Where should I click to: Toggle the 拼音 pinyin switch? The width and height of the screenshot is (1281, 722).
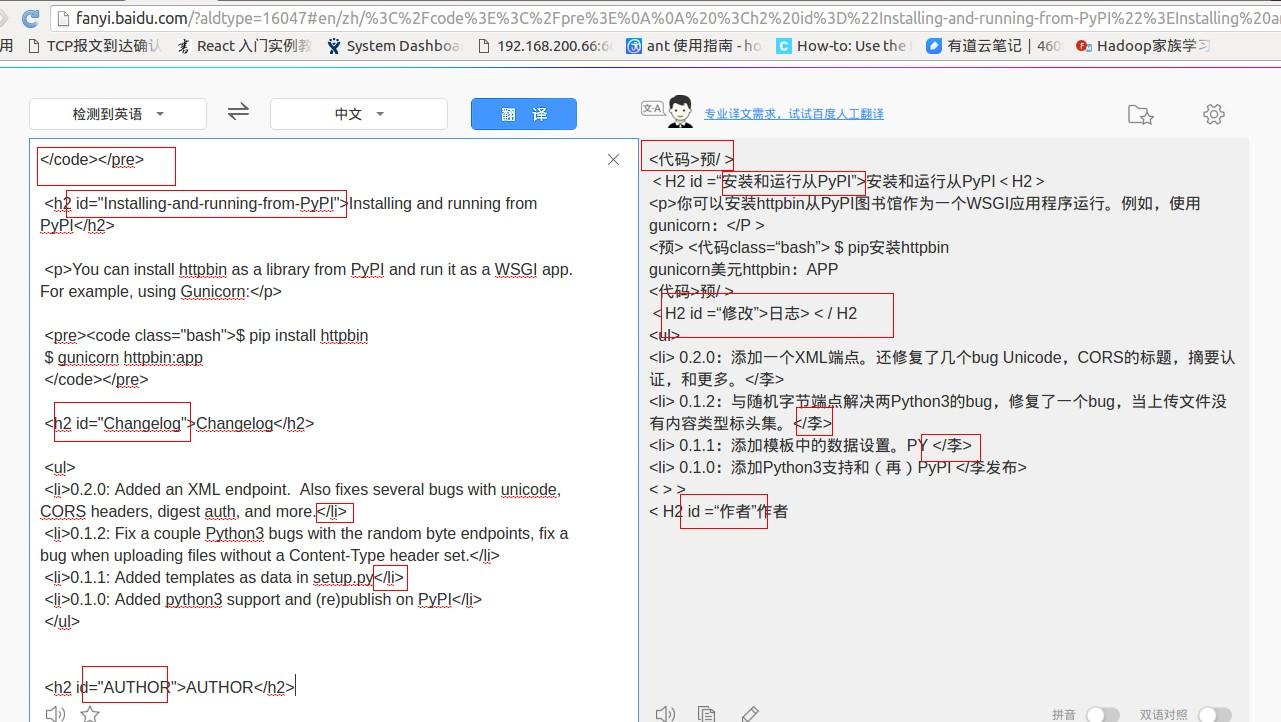tap(1103, 714)
